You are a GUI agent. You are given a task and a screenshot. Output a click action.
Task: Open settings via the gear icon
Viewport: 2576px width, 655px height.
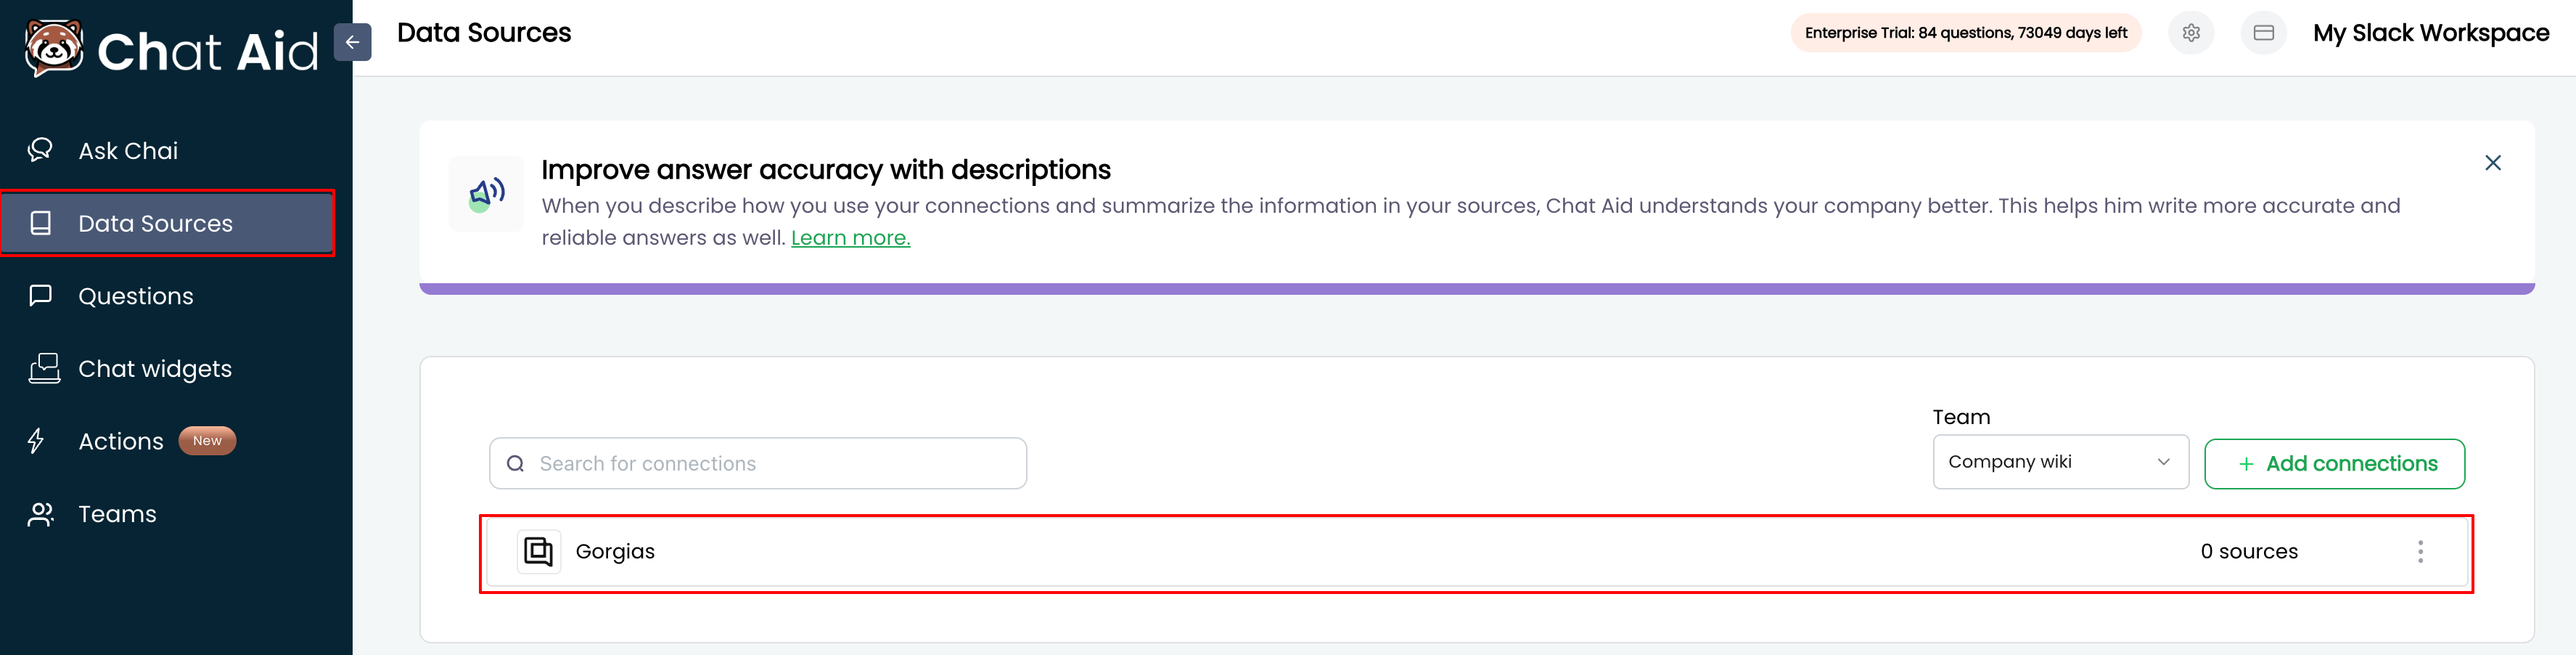2191,33
